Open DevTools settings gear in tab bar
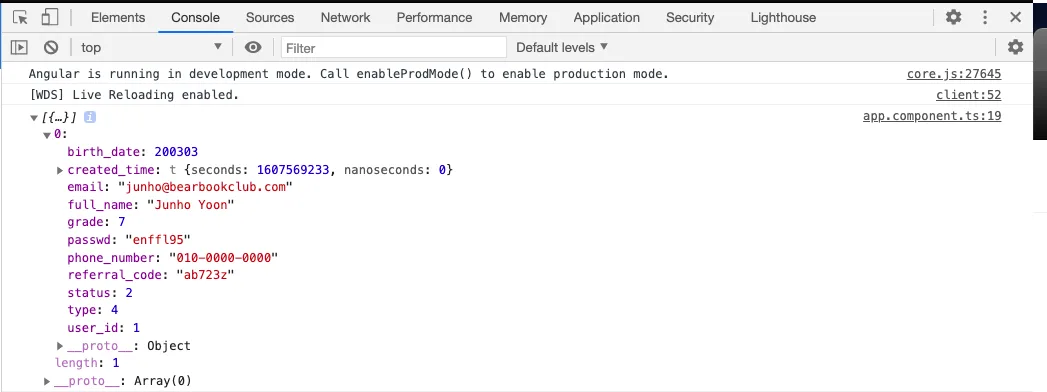 click(x=954, y=17)
